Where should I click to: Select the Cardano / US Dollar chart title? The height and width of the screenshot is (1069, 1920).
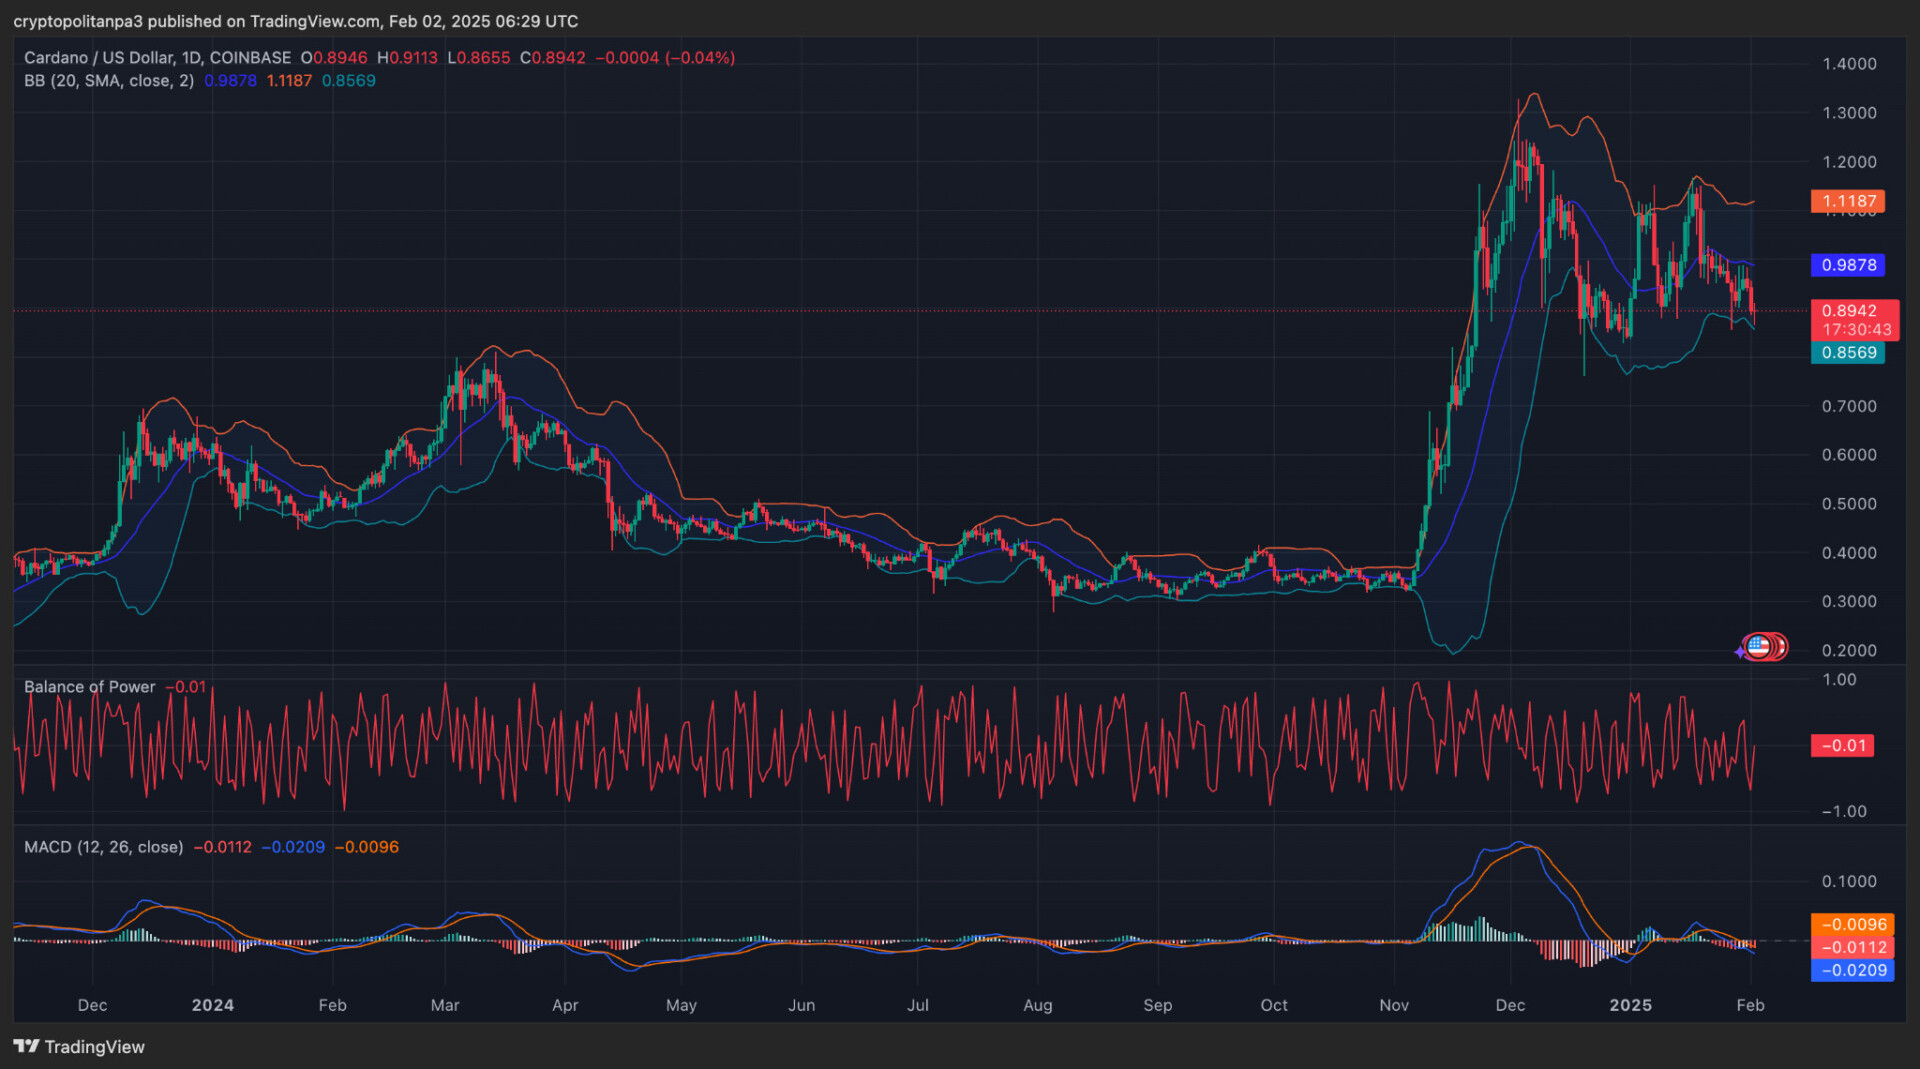158,58
